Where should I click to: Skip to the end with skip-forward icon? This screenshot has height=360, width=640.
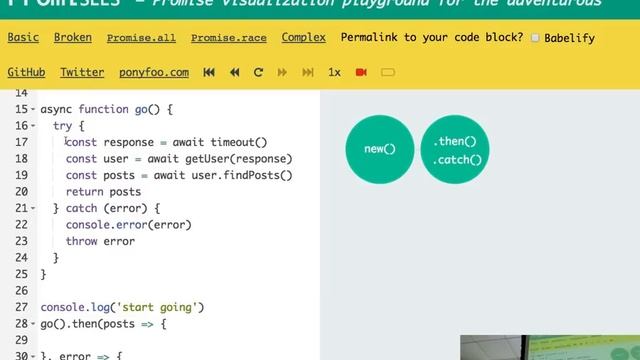click(x=308, y=73)
